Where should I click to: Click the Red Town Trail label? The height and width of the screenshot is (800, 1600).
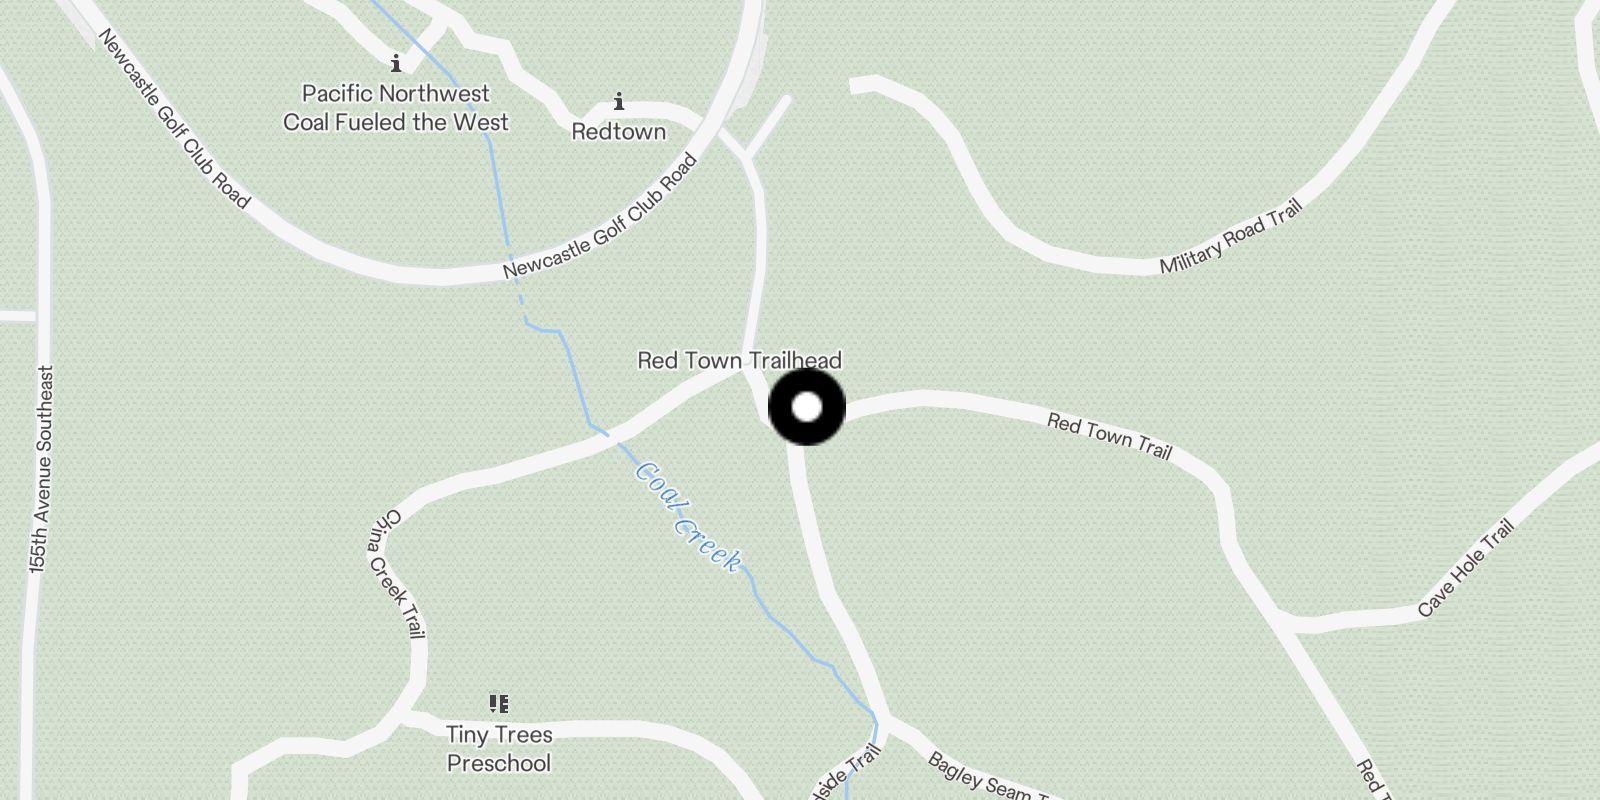(x=1109, y=437)
